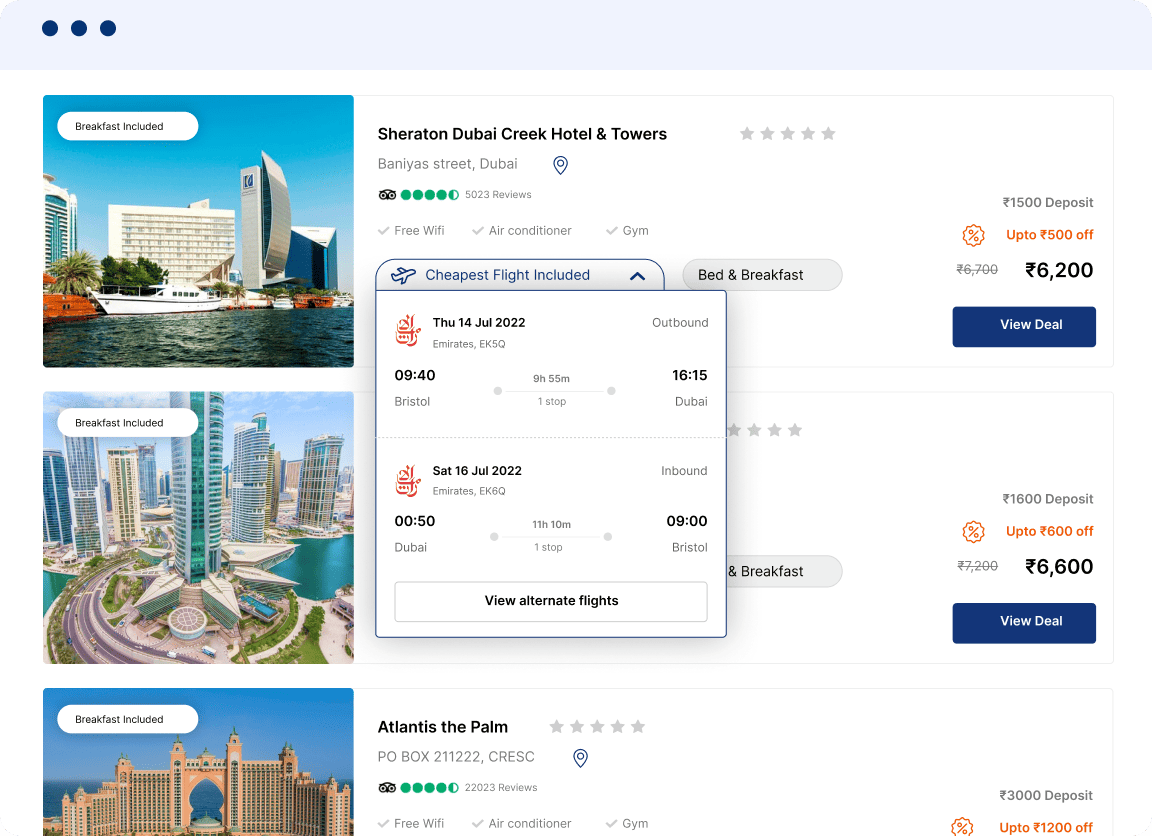Click the discount badge icon beside Upto ₹600 off
1152x836 pixels.
tap(973, 531)
